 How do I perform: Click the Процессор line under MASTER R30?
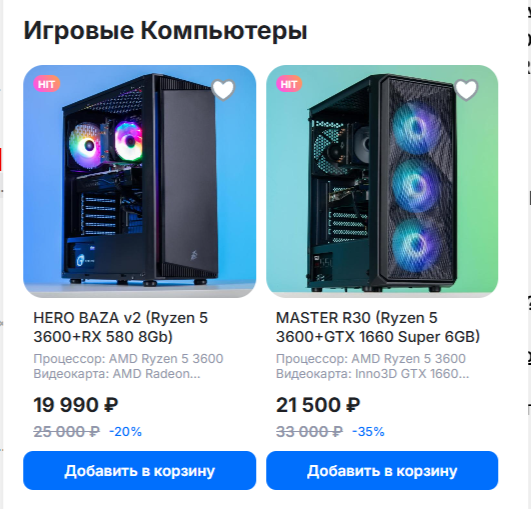(x=371, y=359)
